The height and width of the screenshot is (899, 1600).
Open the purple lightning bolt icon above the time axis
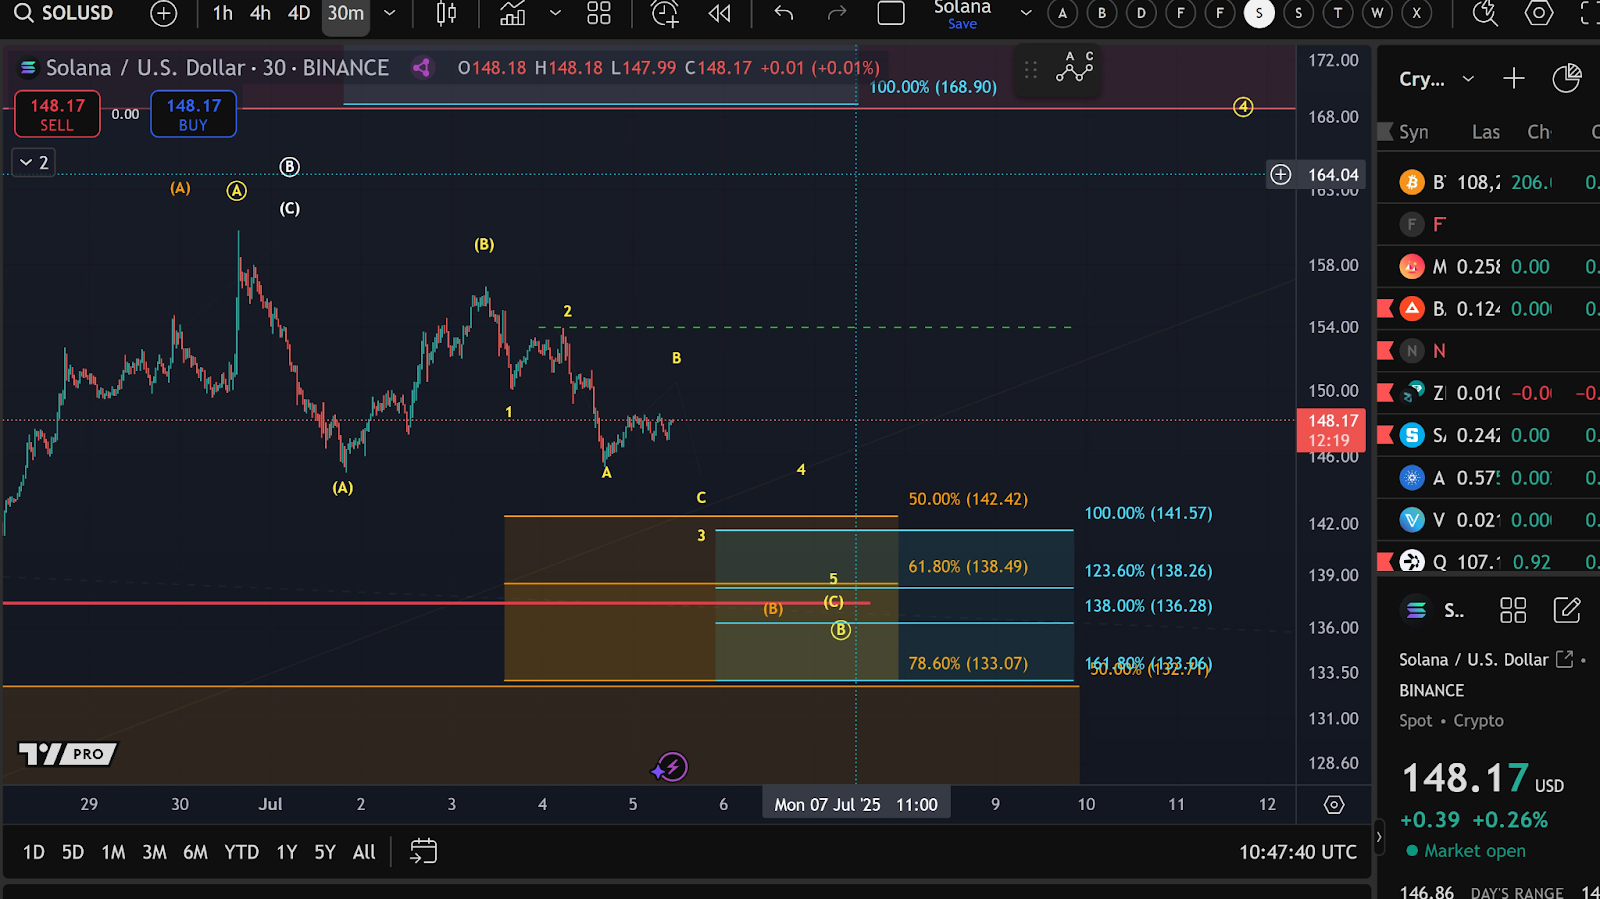pos(671,767)
